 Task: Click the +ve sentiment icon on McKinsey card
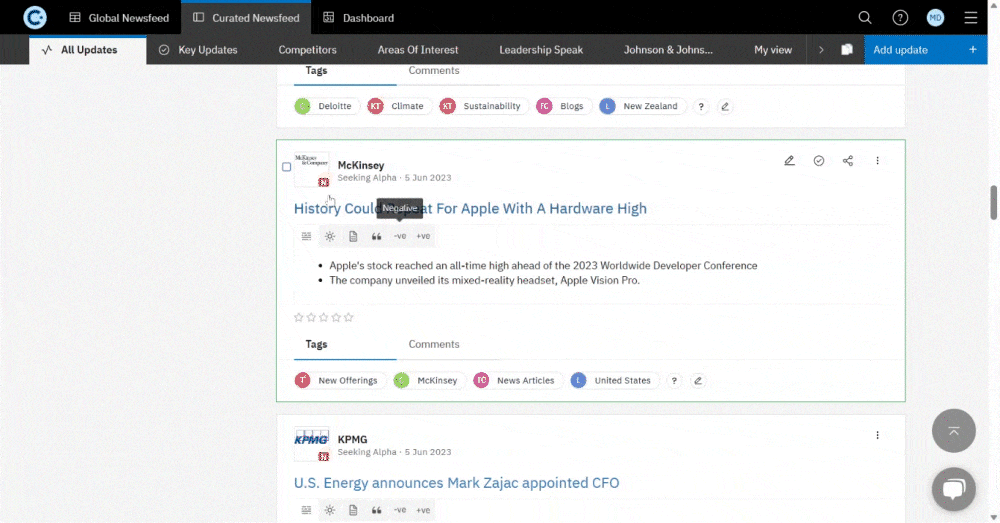[423, 236]
